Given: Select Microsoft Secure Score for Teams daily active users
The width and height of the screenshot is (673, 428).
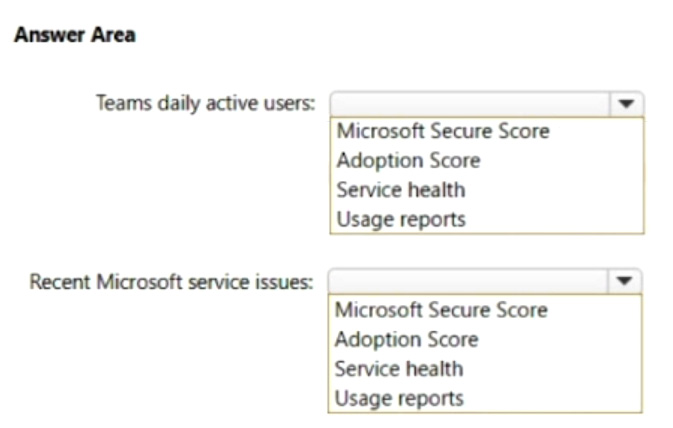Looking at the screenshot, I should 442,131.
